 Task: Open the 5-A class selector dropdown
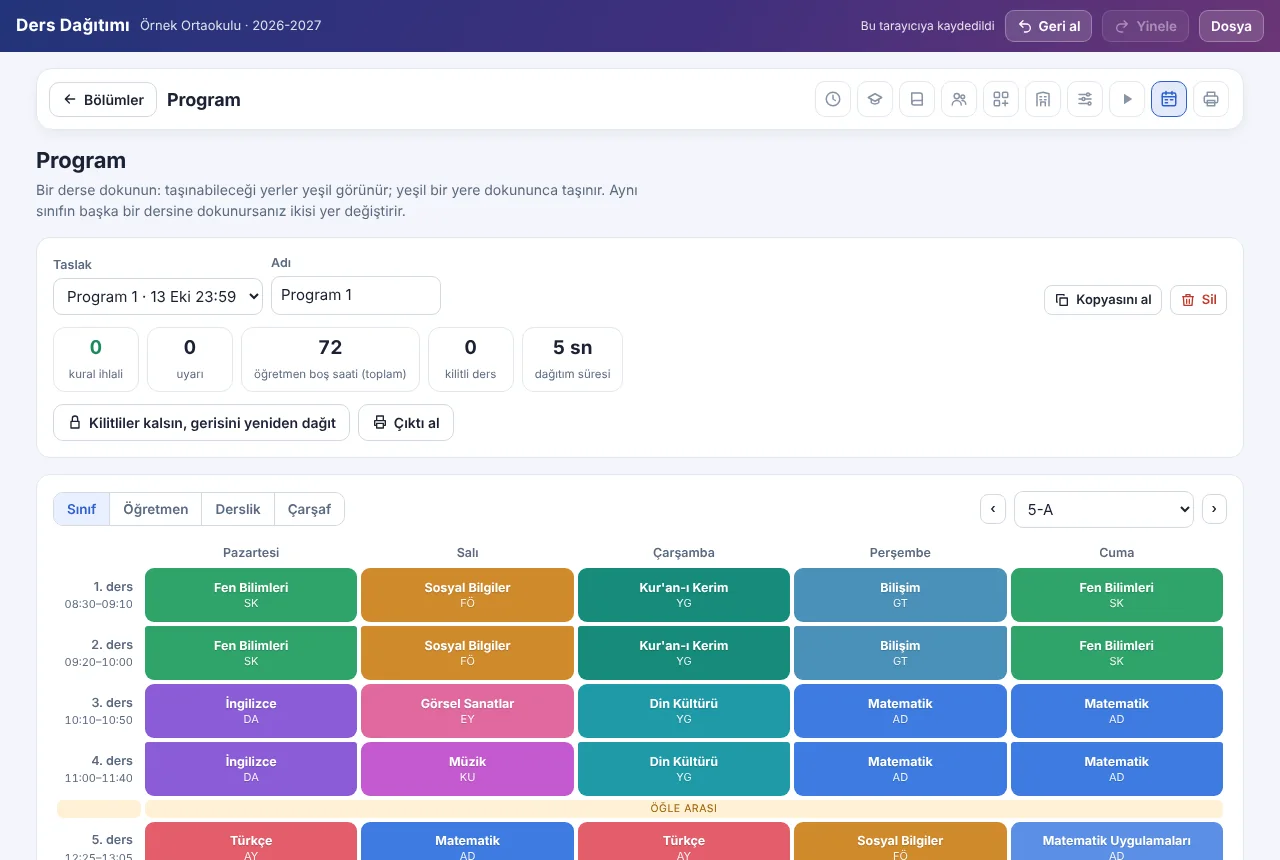point(1104,509)
